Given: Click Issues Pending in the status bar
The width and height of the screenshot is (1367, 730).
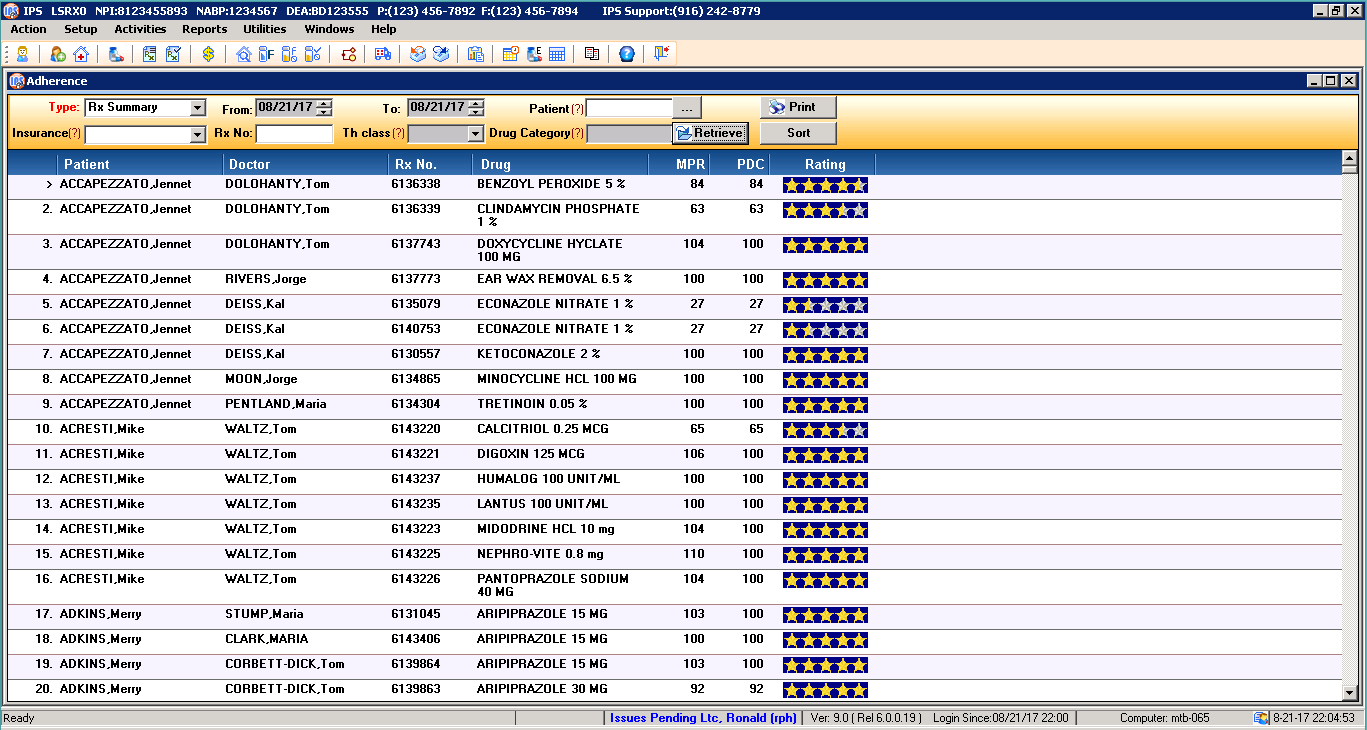Looking at the screenshot, I should pyautogui.click(x=703, y=718).
